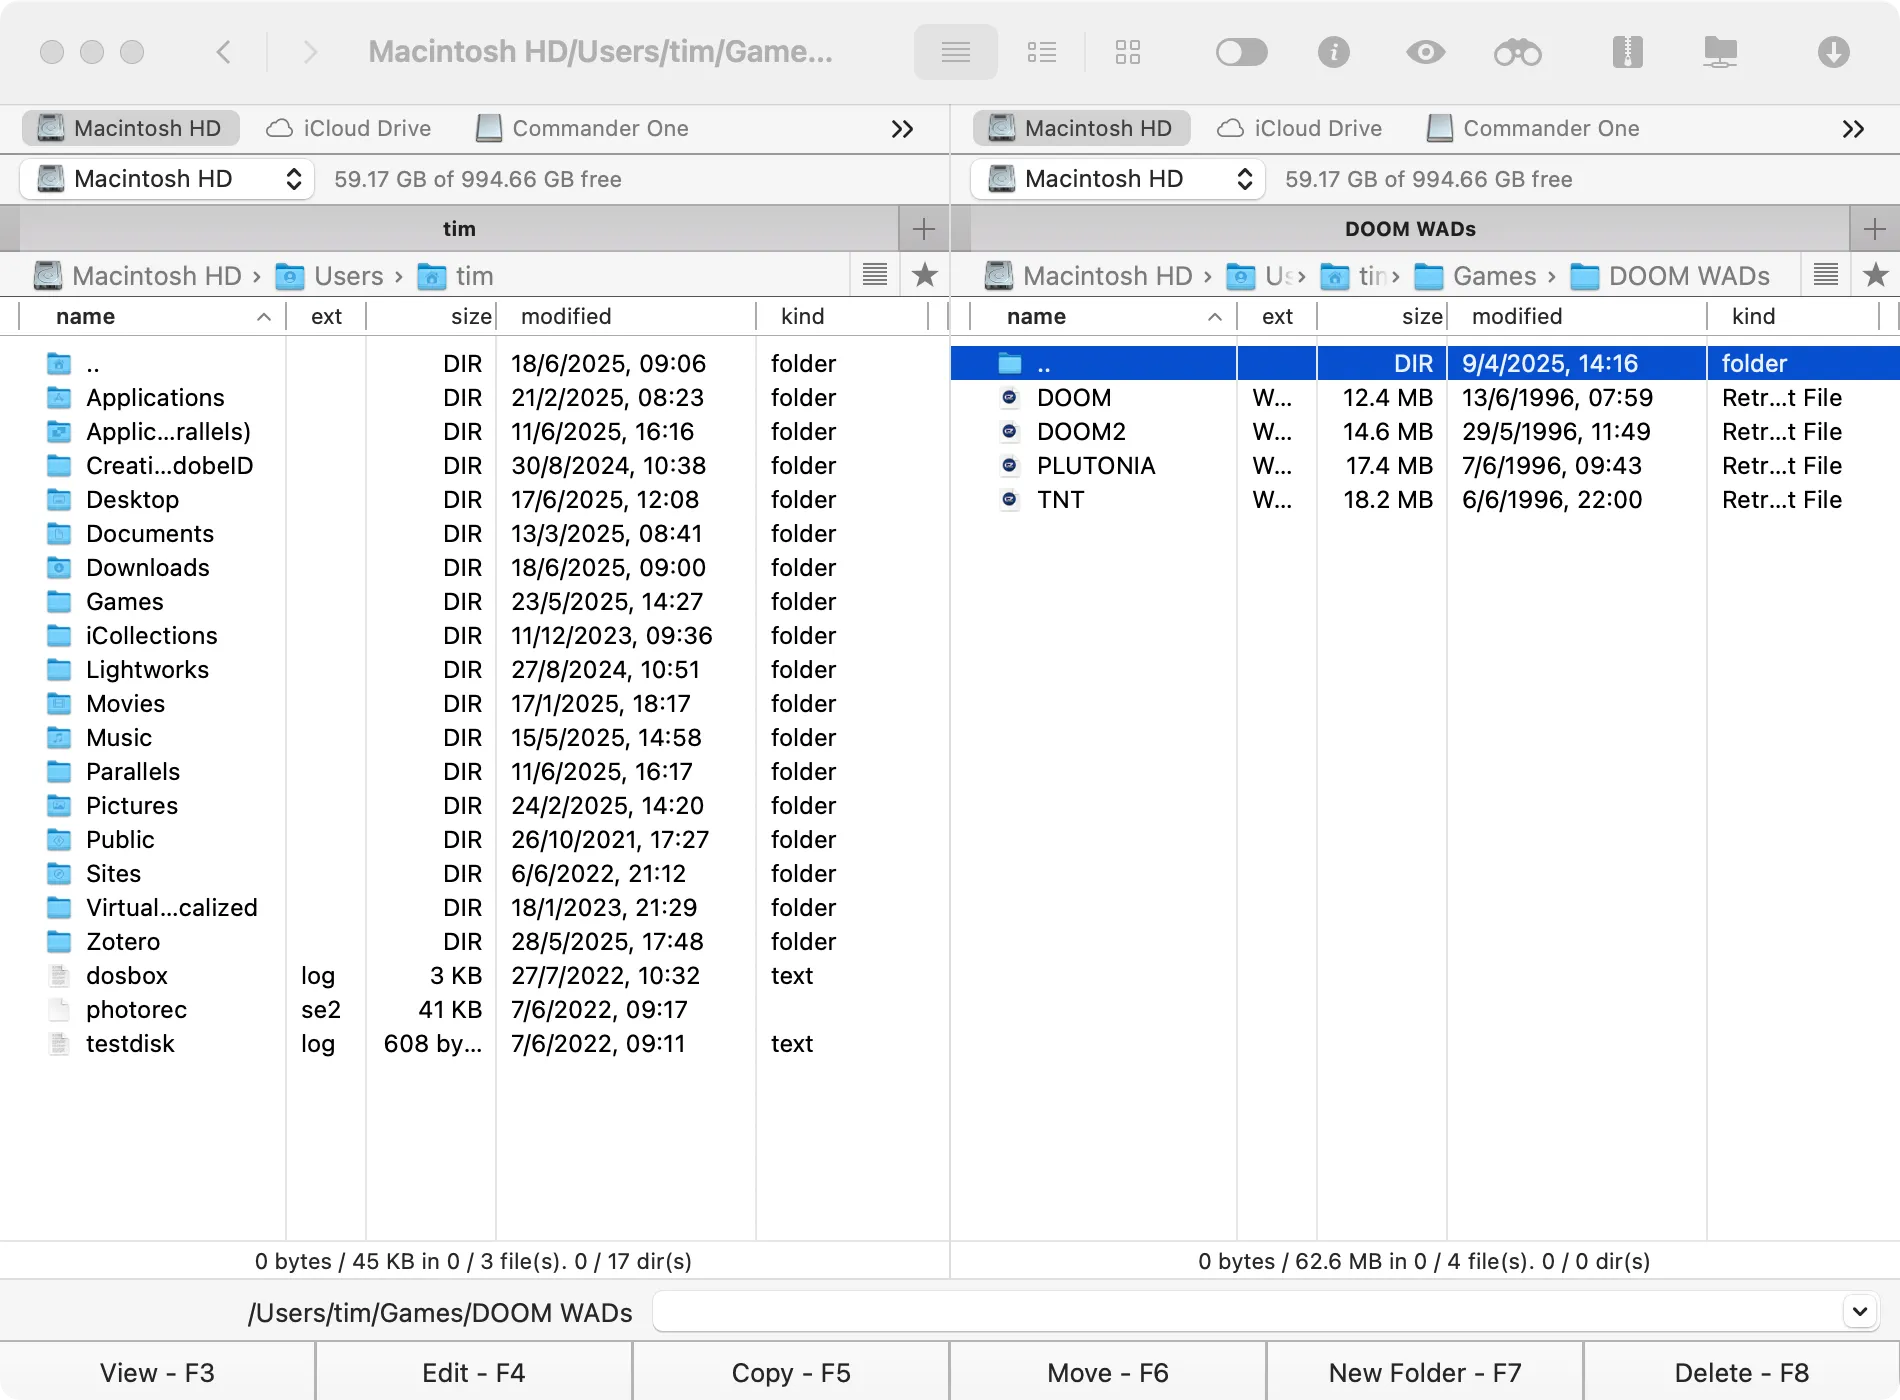1900x1400 pixels.
Task: Click Games in the breadcrumb path
Action: click(1495, 275)
